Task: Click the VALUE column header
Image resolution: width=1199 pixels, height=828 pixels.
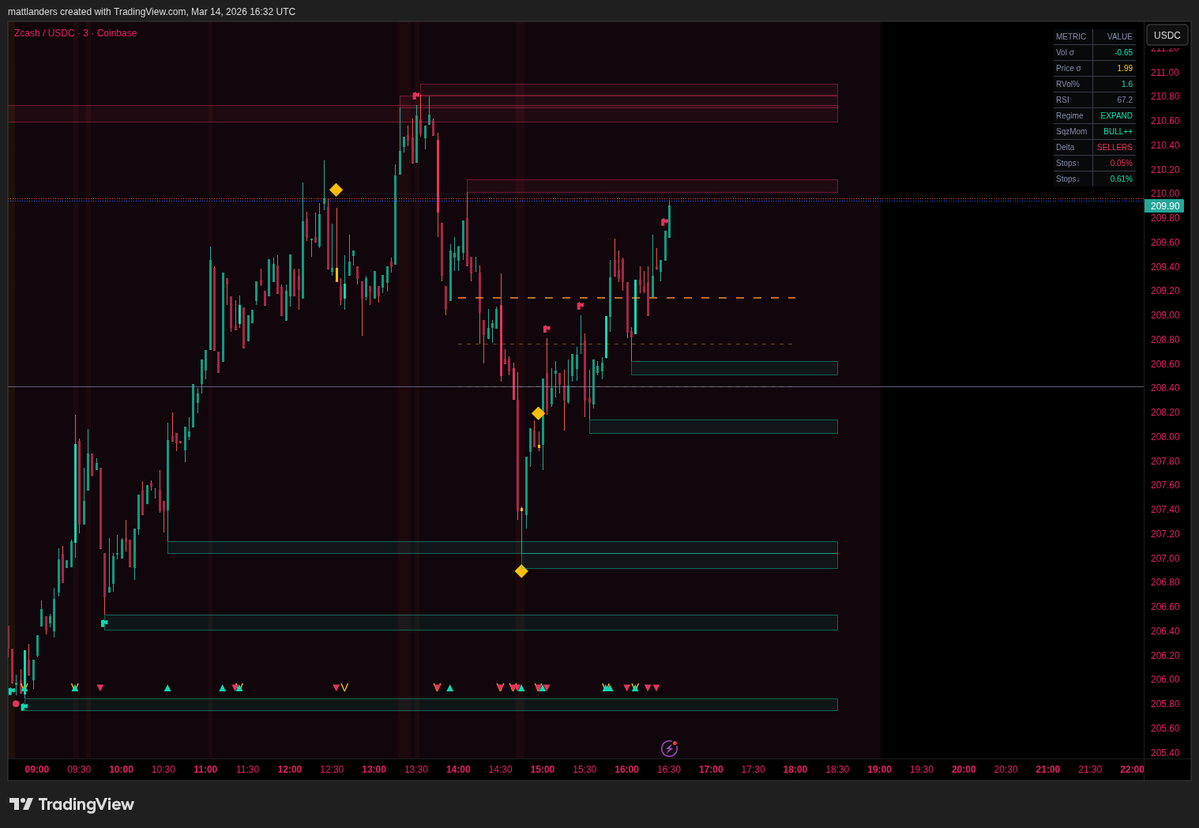Action: point(1119,37)
